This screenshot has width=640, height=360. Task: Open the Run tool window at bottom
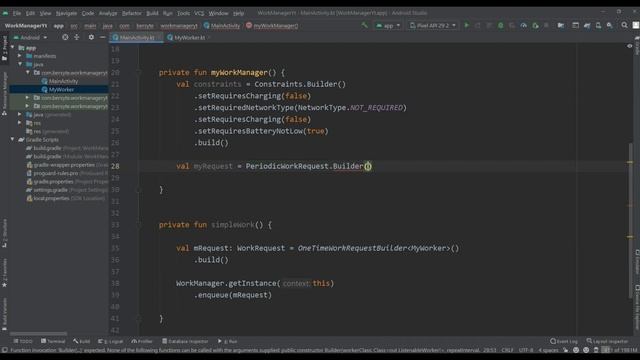(x=227, y=341)
